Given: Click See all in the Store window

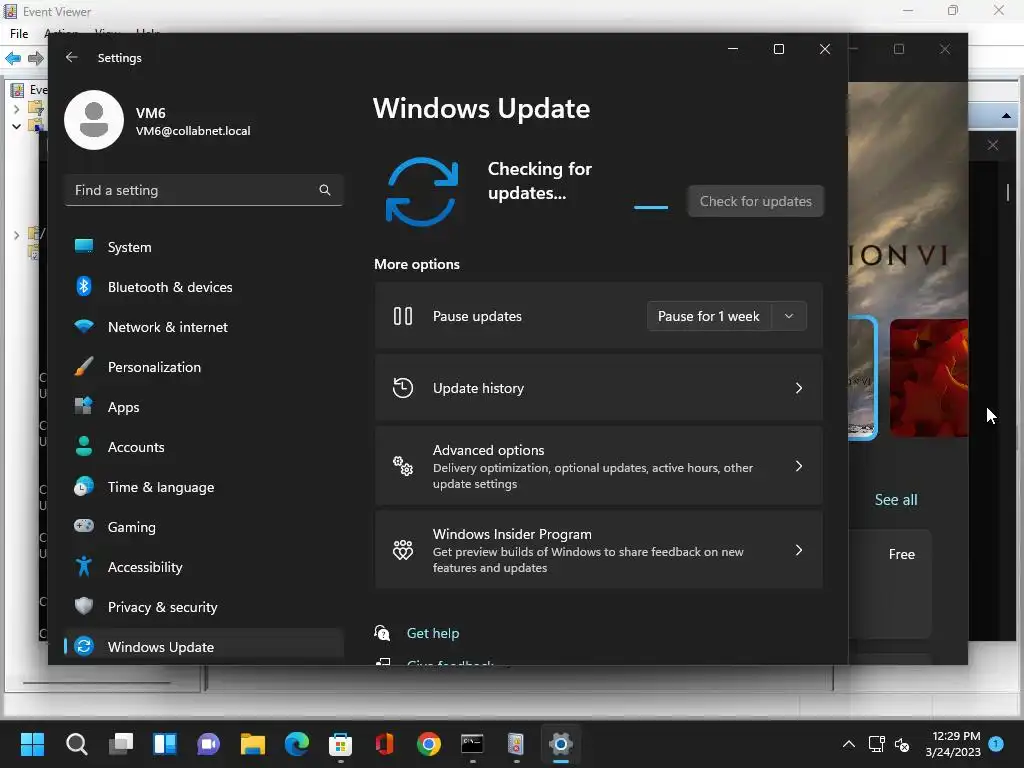Looking at the screenshot, I should (895, 500).
